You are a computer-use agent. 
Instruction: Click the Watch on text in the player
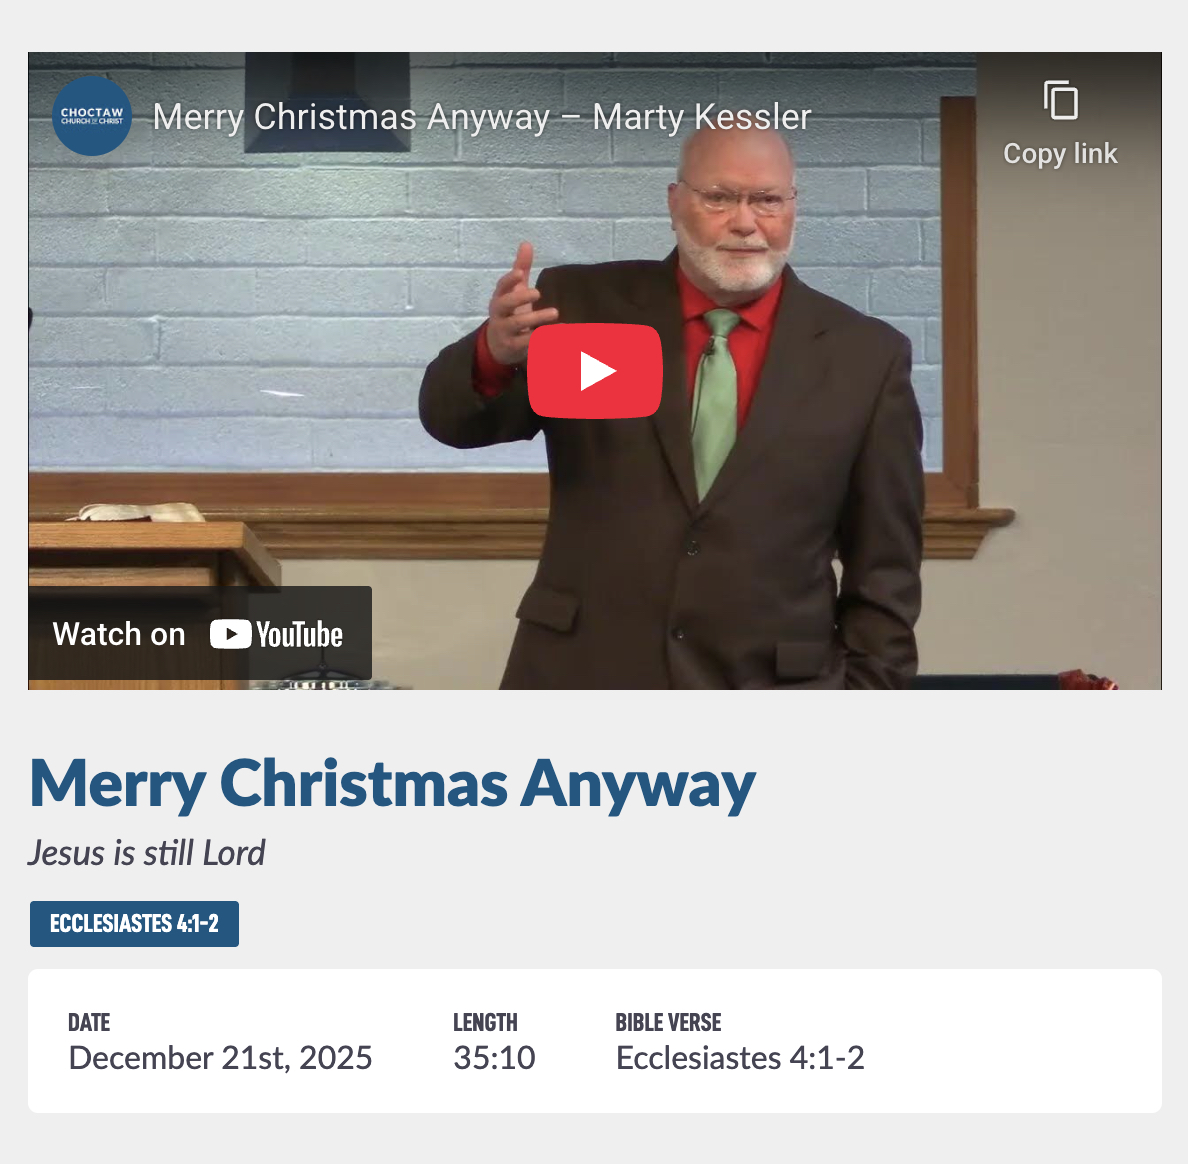pyautogui.click(x=119, y=634)
